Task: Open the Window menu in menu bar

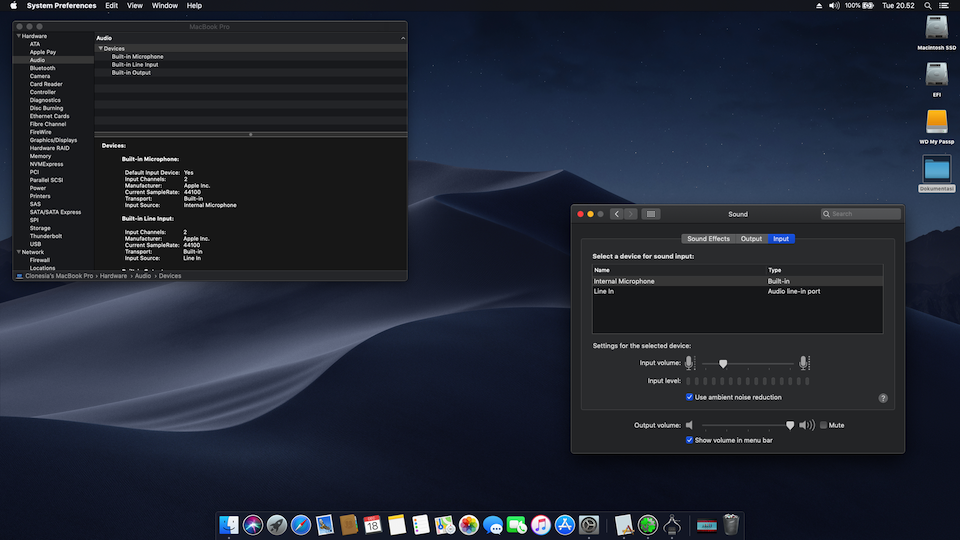Action: (x=165, y=5)
